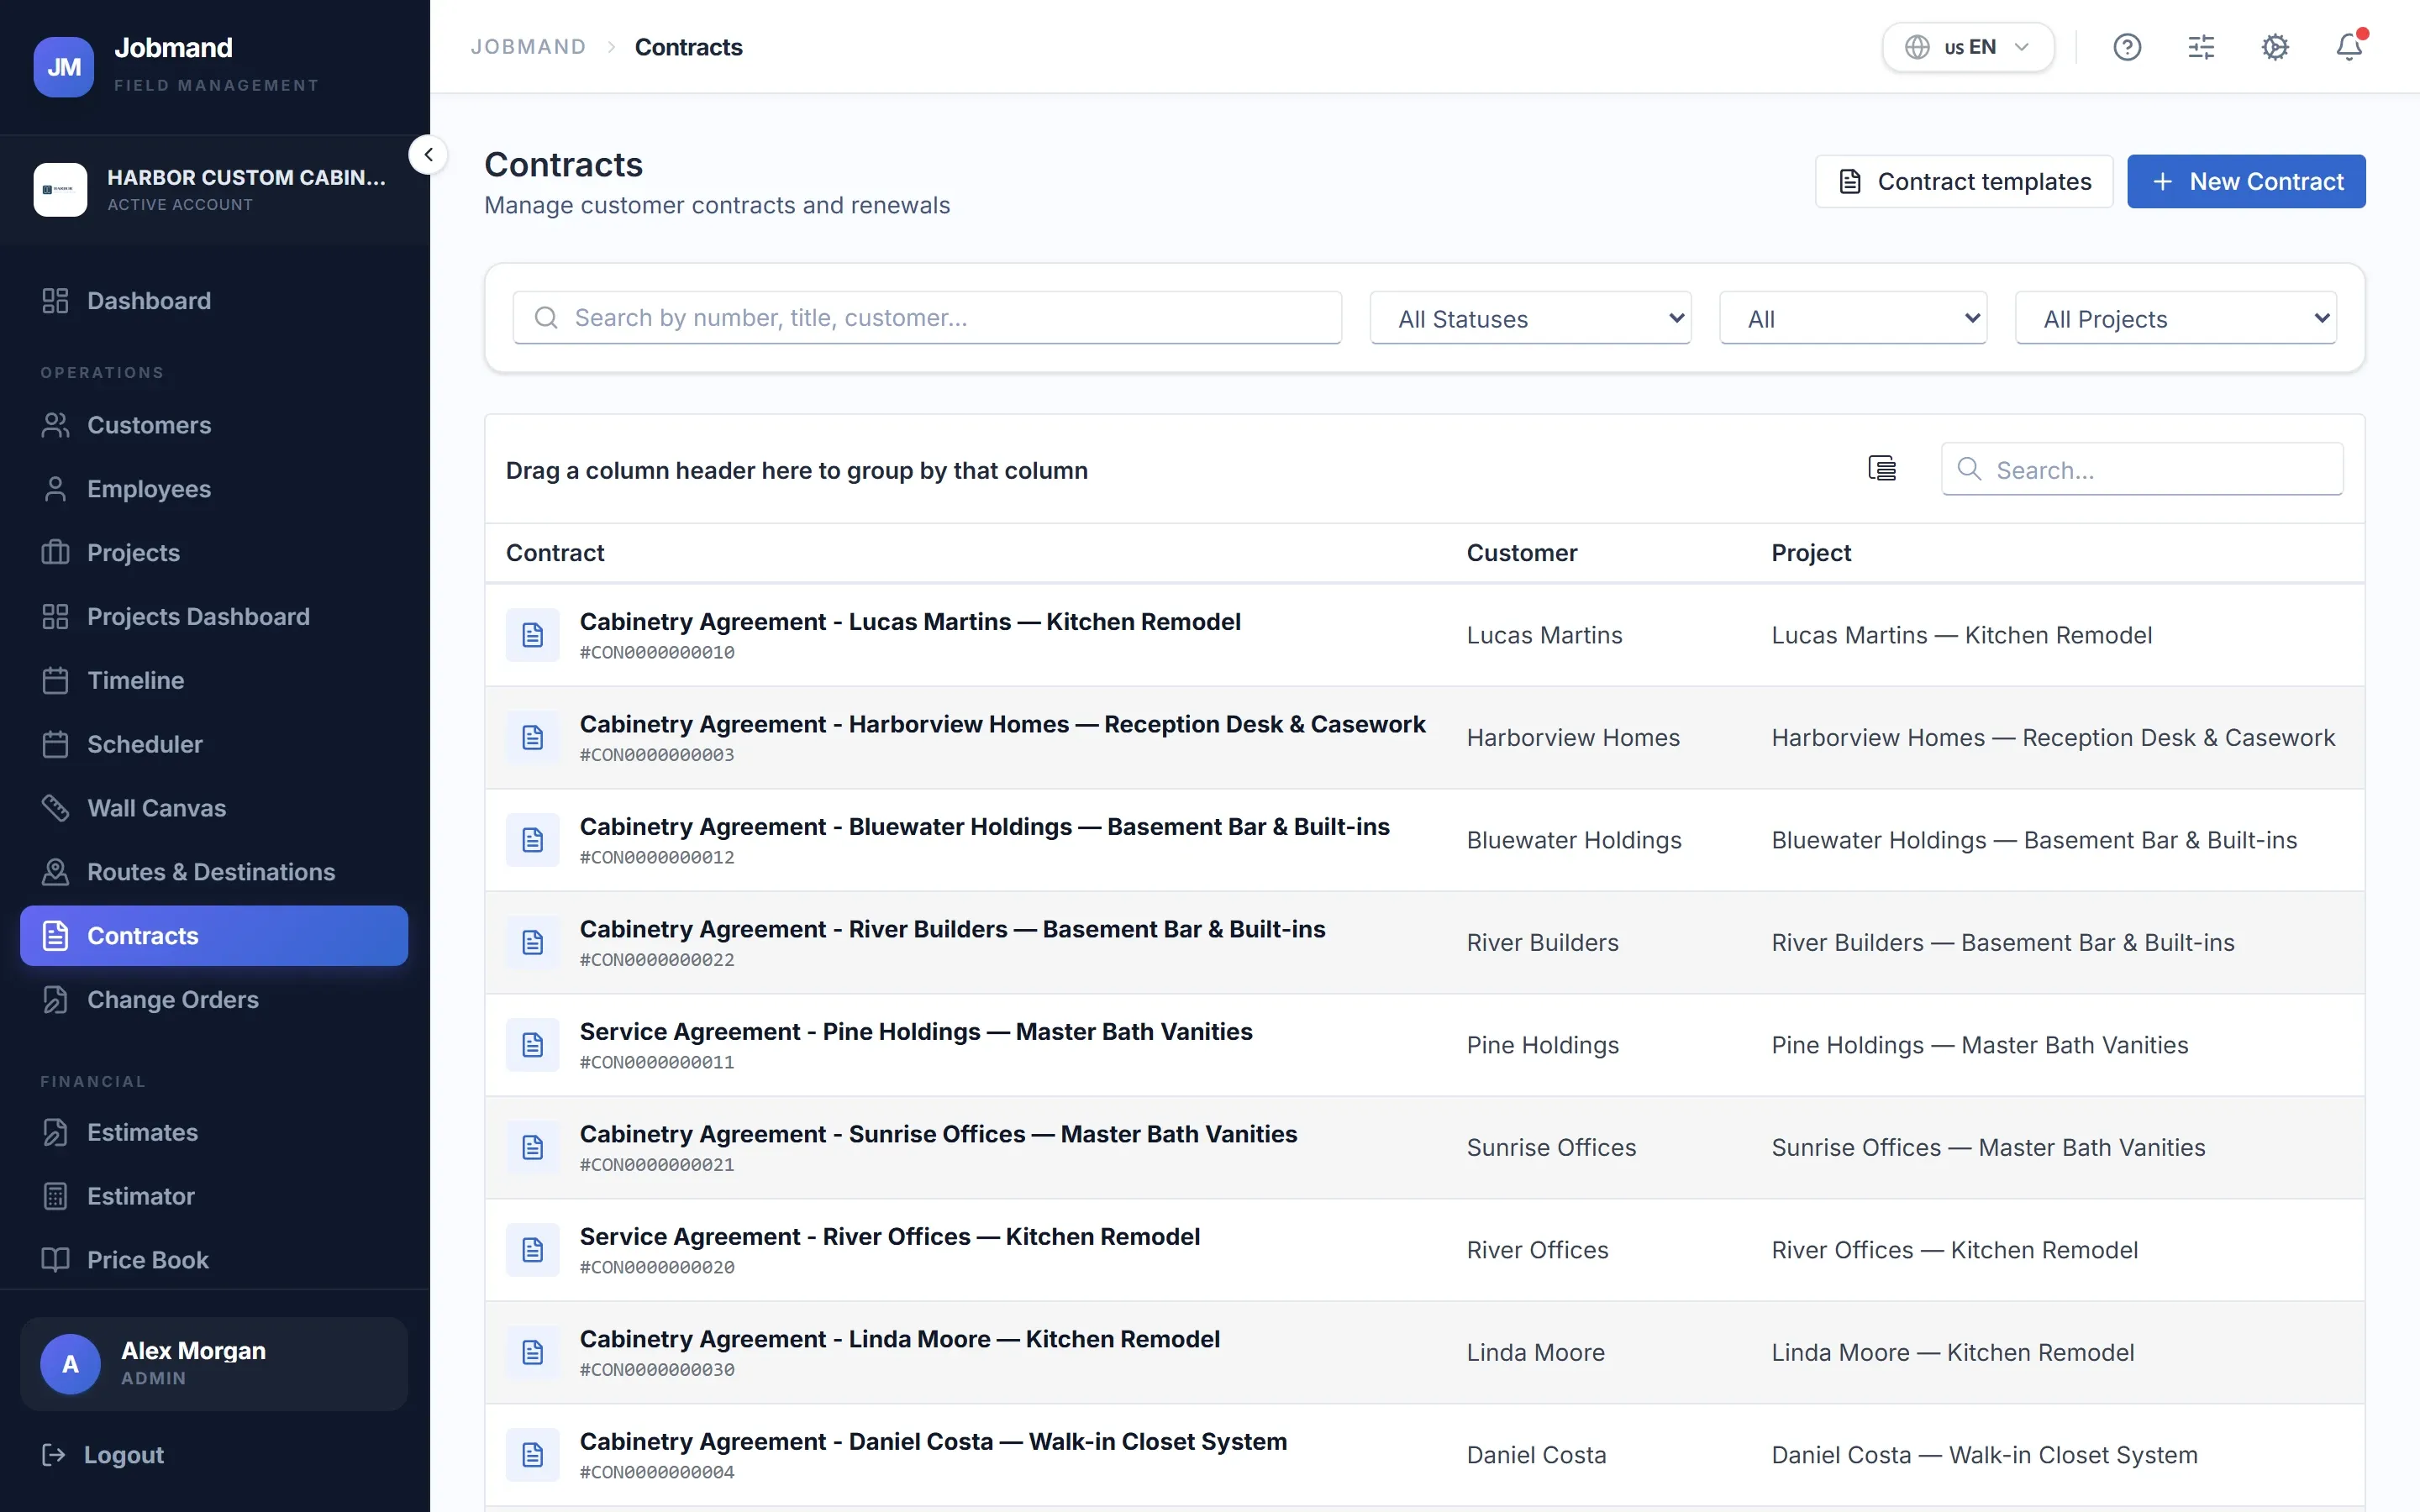Screen dimensions: 2420x1512
Task: Switch the Harbor Custom Cabinets active account
Action: click(x=214, y=189)
